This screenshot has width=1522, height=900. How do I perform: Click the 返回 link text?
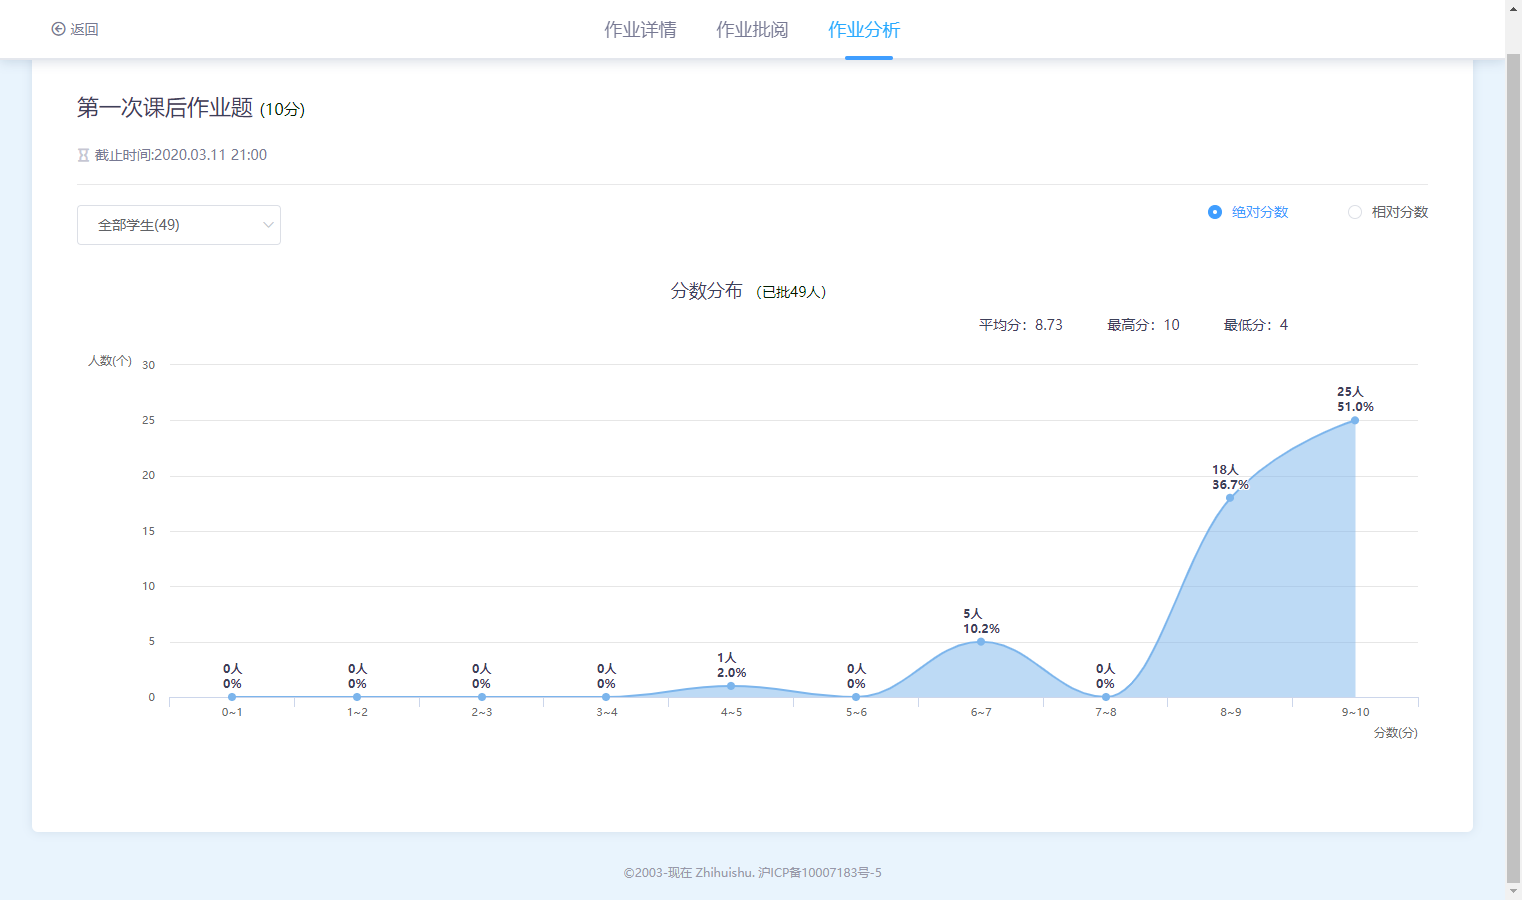coord(85,30)
